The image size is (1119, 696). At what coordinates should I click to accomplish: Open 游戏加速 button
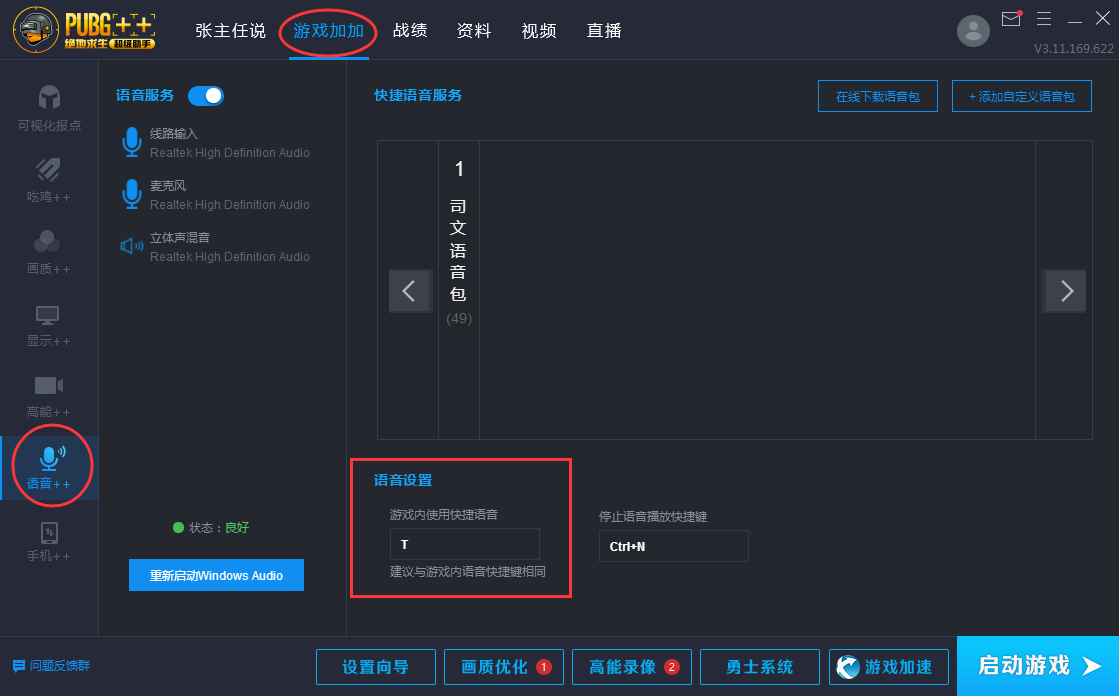pos(888,667)
